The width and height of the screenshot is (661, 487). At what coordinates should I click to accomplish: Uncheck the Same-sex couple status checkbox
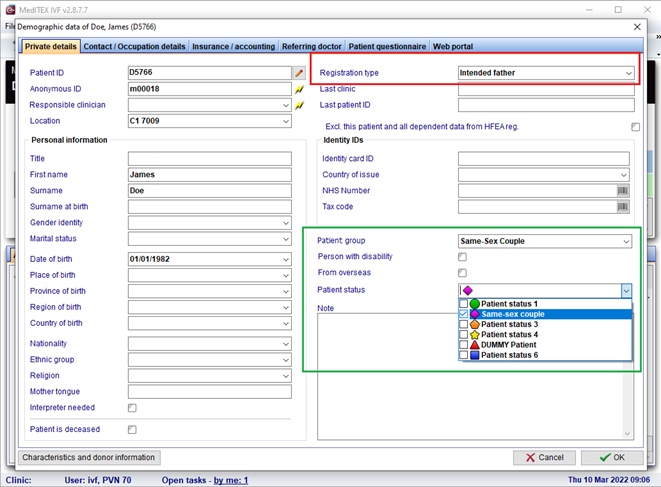click(463, 314)
